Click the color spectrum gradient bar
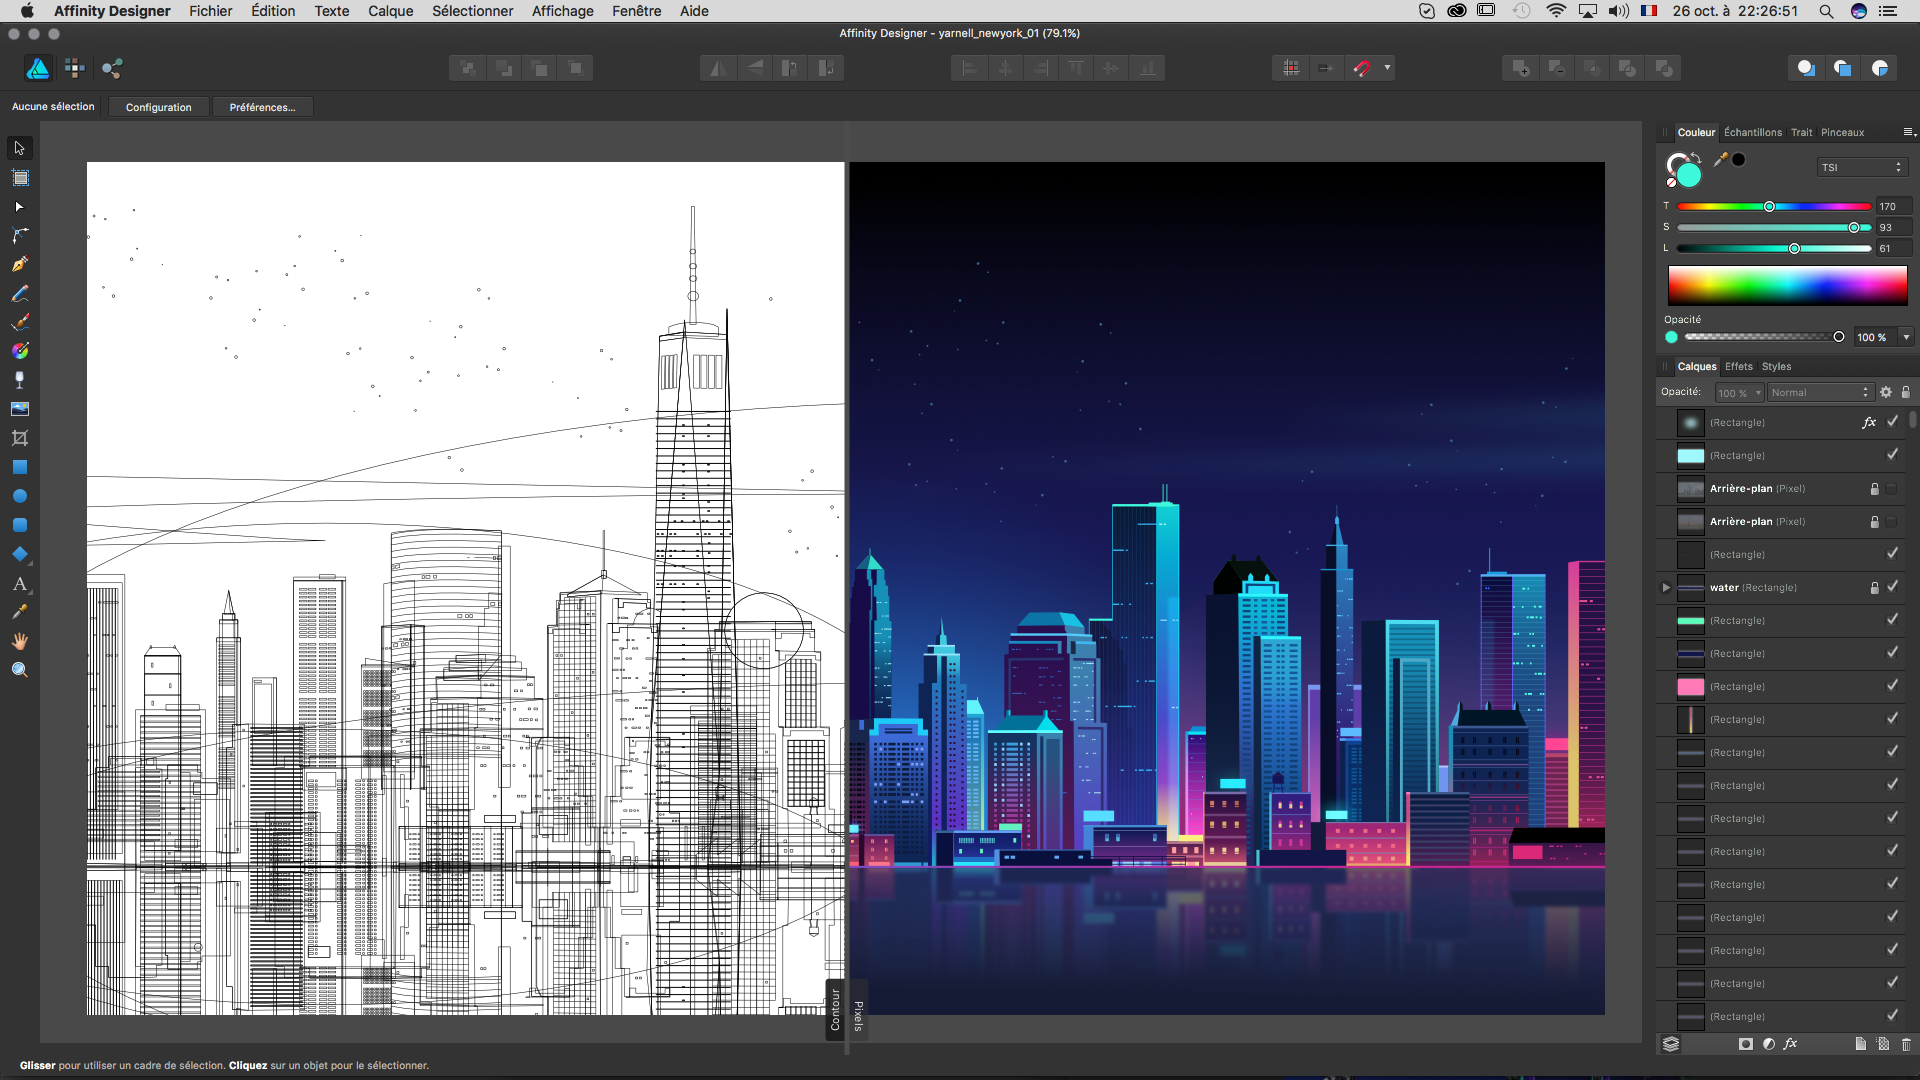The image size is (1920, 1080). pyautogui.click(x=1787, y=286)
